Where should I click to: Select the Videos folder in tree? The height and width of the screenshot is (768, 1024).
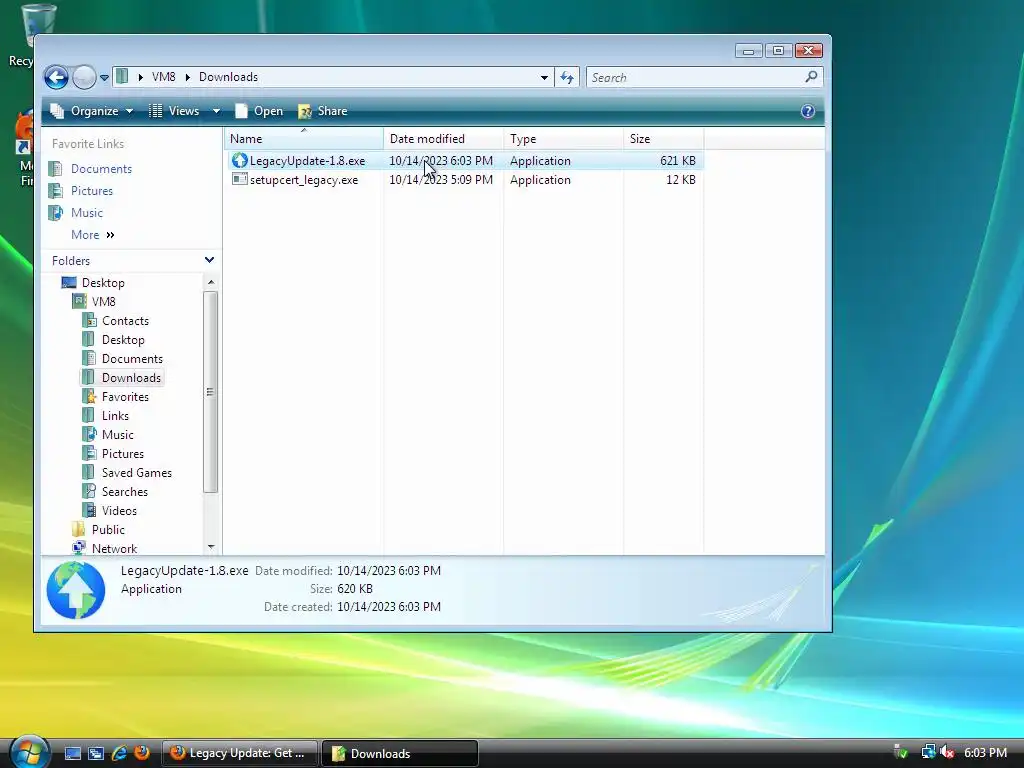pyautogui.click(x=119, y=510)
